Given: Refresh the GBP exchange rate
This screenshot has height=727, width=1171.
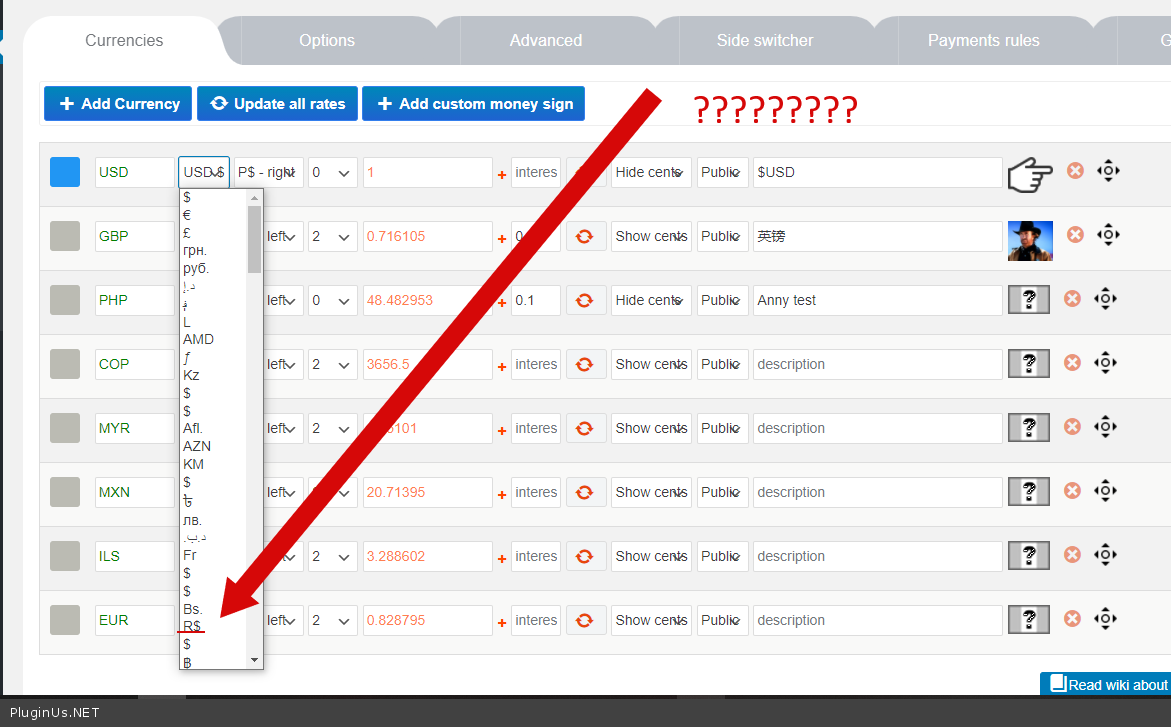Looking at the screenshot, I should click(586, 236).
